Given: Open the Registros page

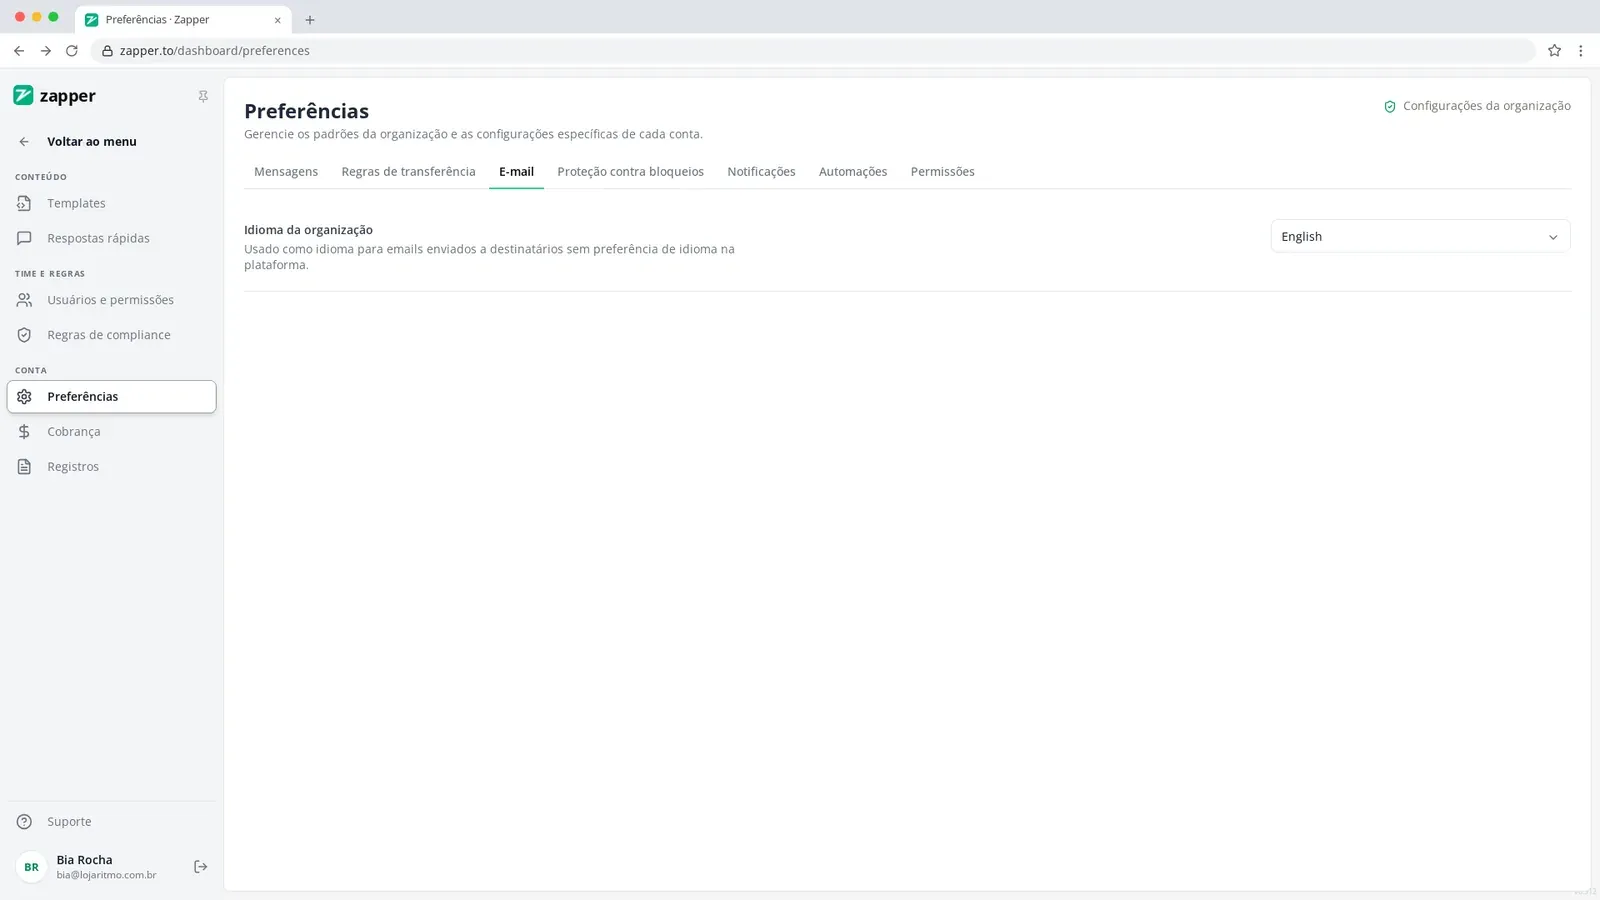Looking at the screenshot, I should (x=111, y=467).
